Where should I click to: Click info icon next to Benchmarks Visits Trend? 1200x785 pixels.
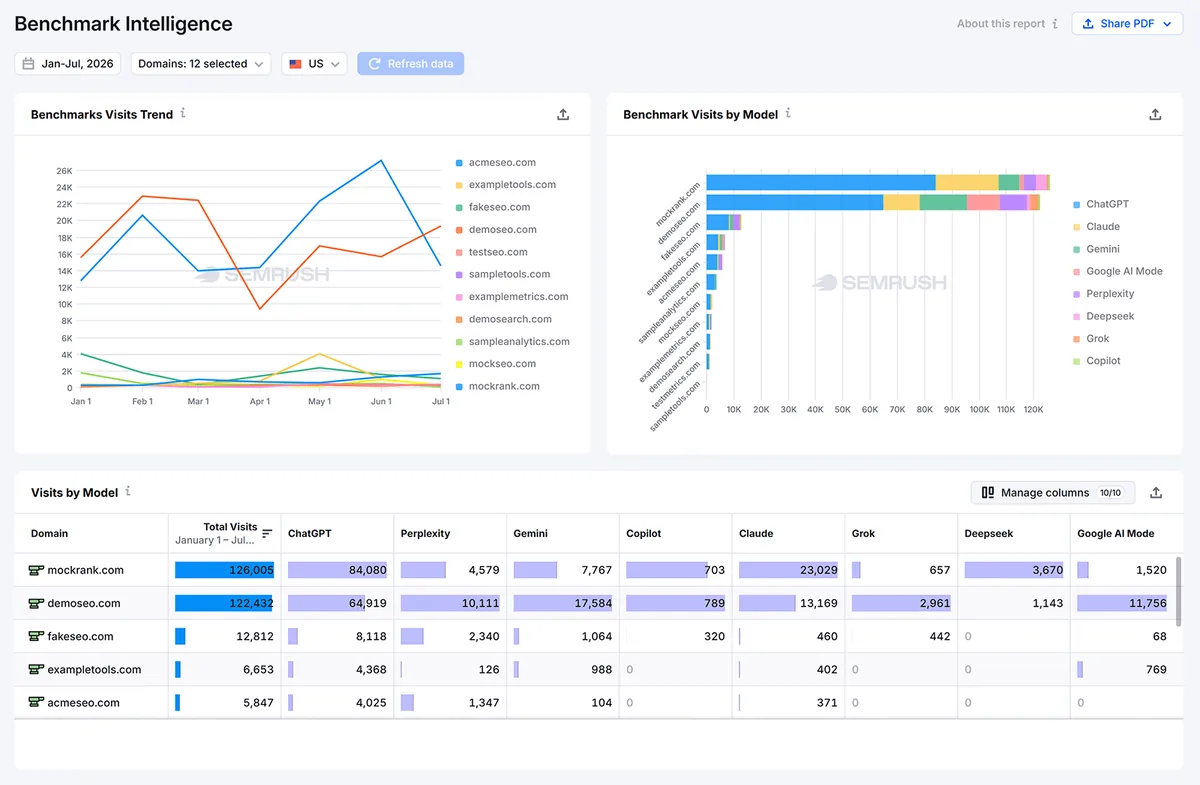pyautogui.click(x=183, y=114)
